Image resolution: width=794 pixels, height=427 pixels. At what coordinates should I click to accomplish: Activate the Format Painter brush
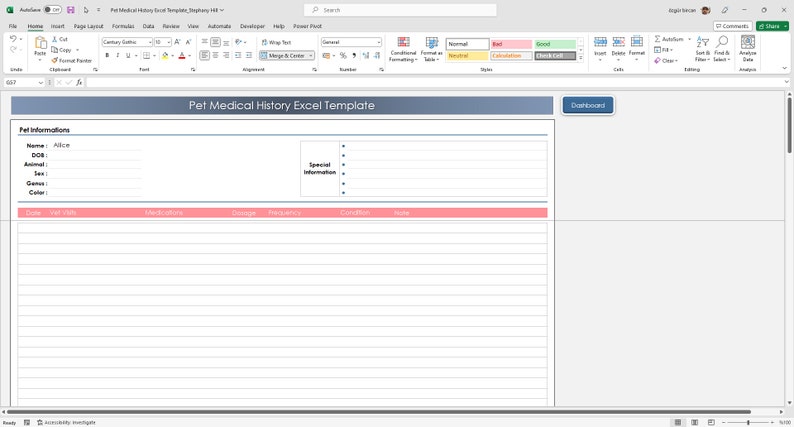pos(55,60)
